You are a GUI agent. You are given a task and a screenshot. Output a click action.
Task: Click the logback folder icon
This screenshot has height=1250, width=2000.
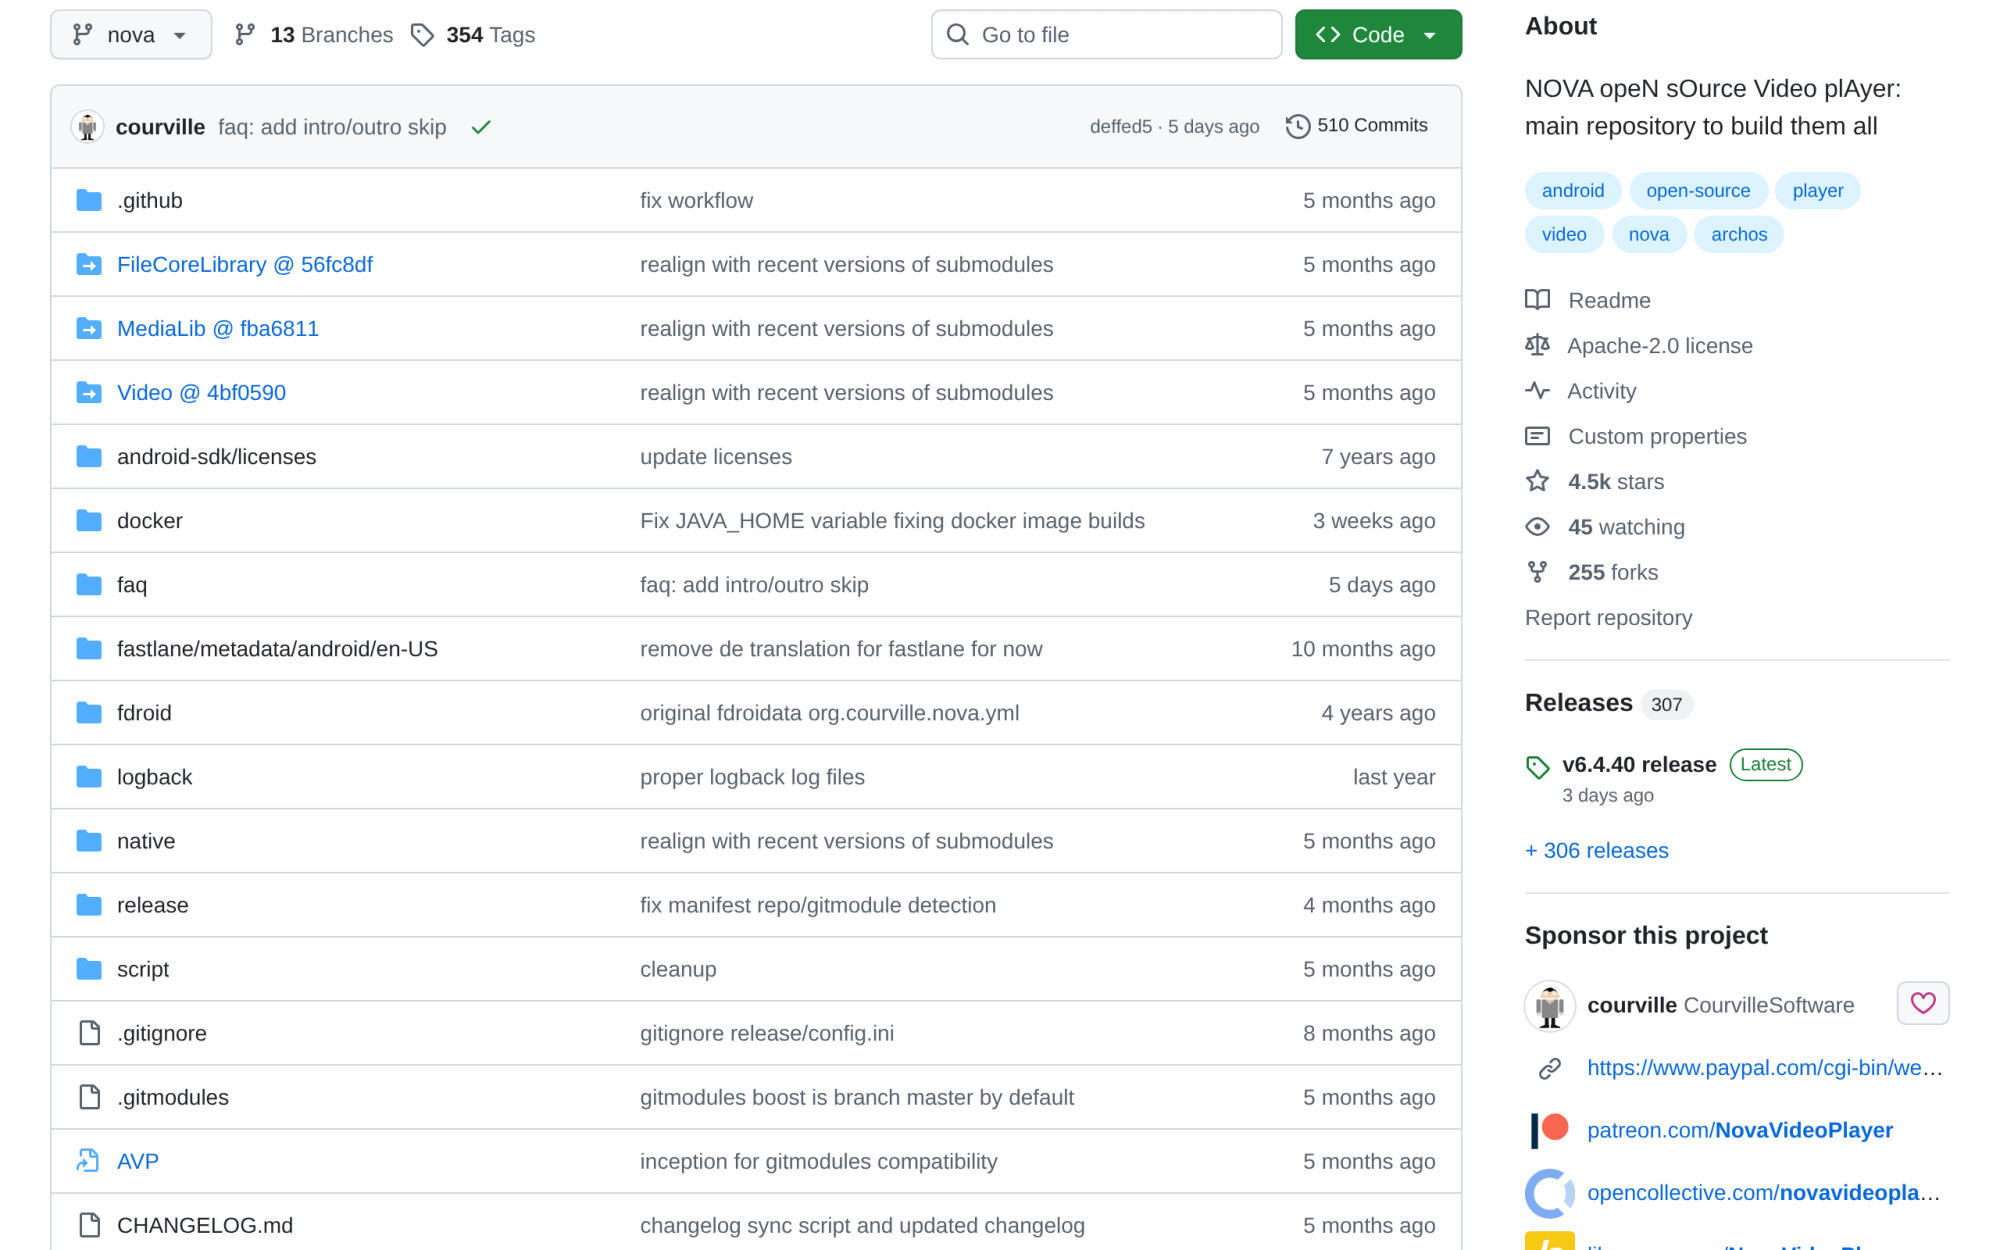coord(89,777)
